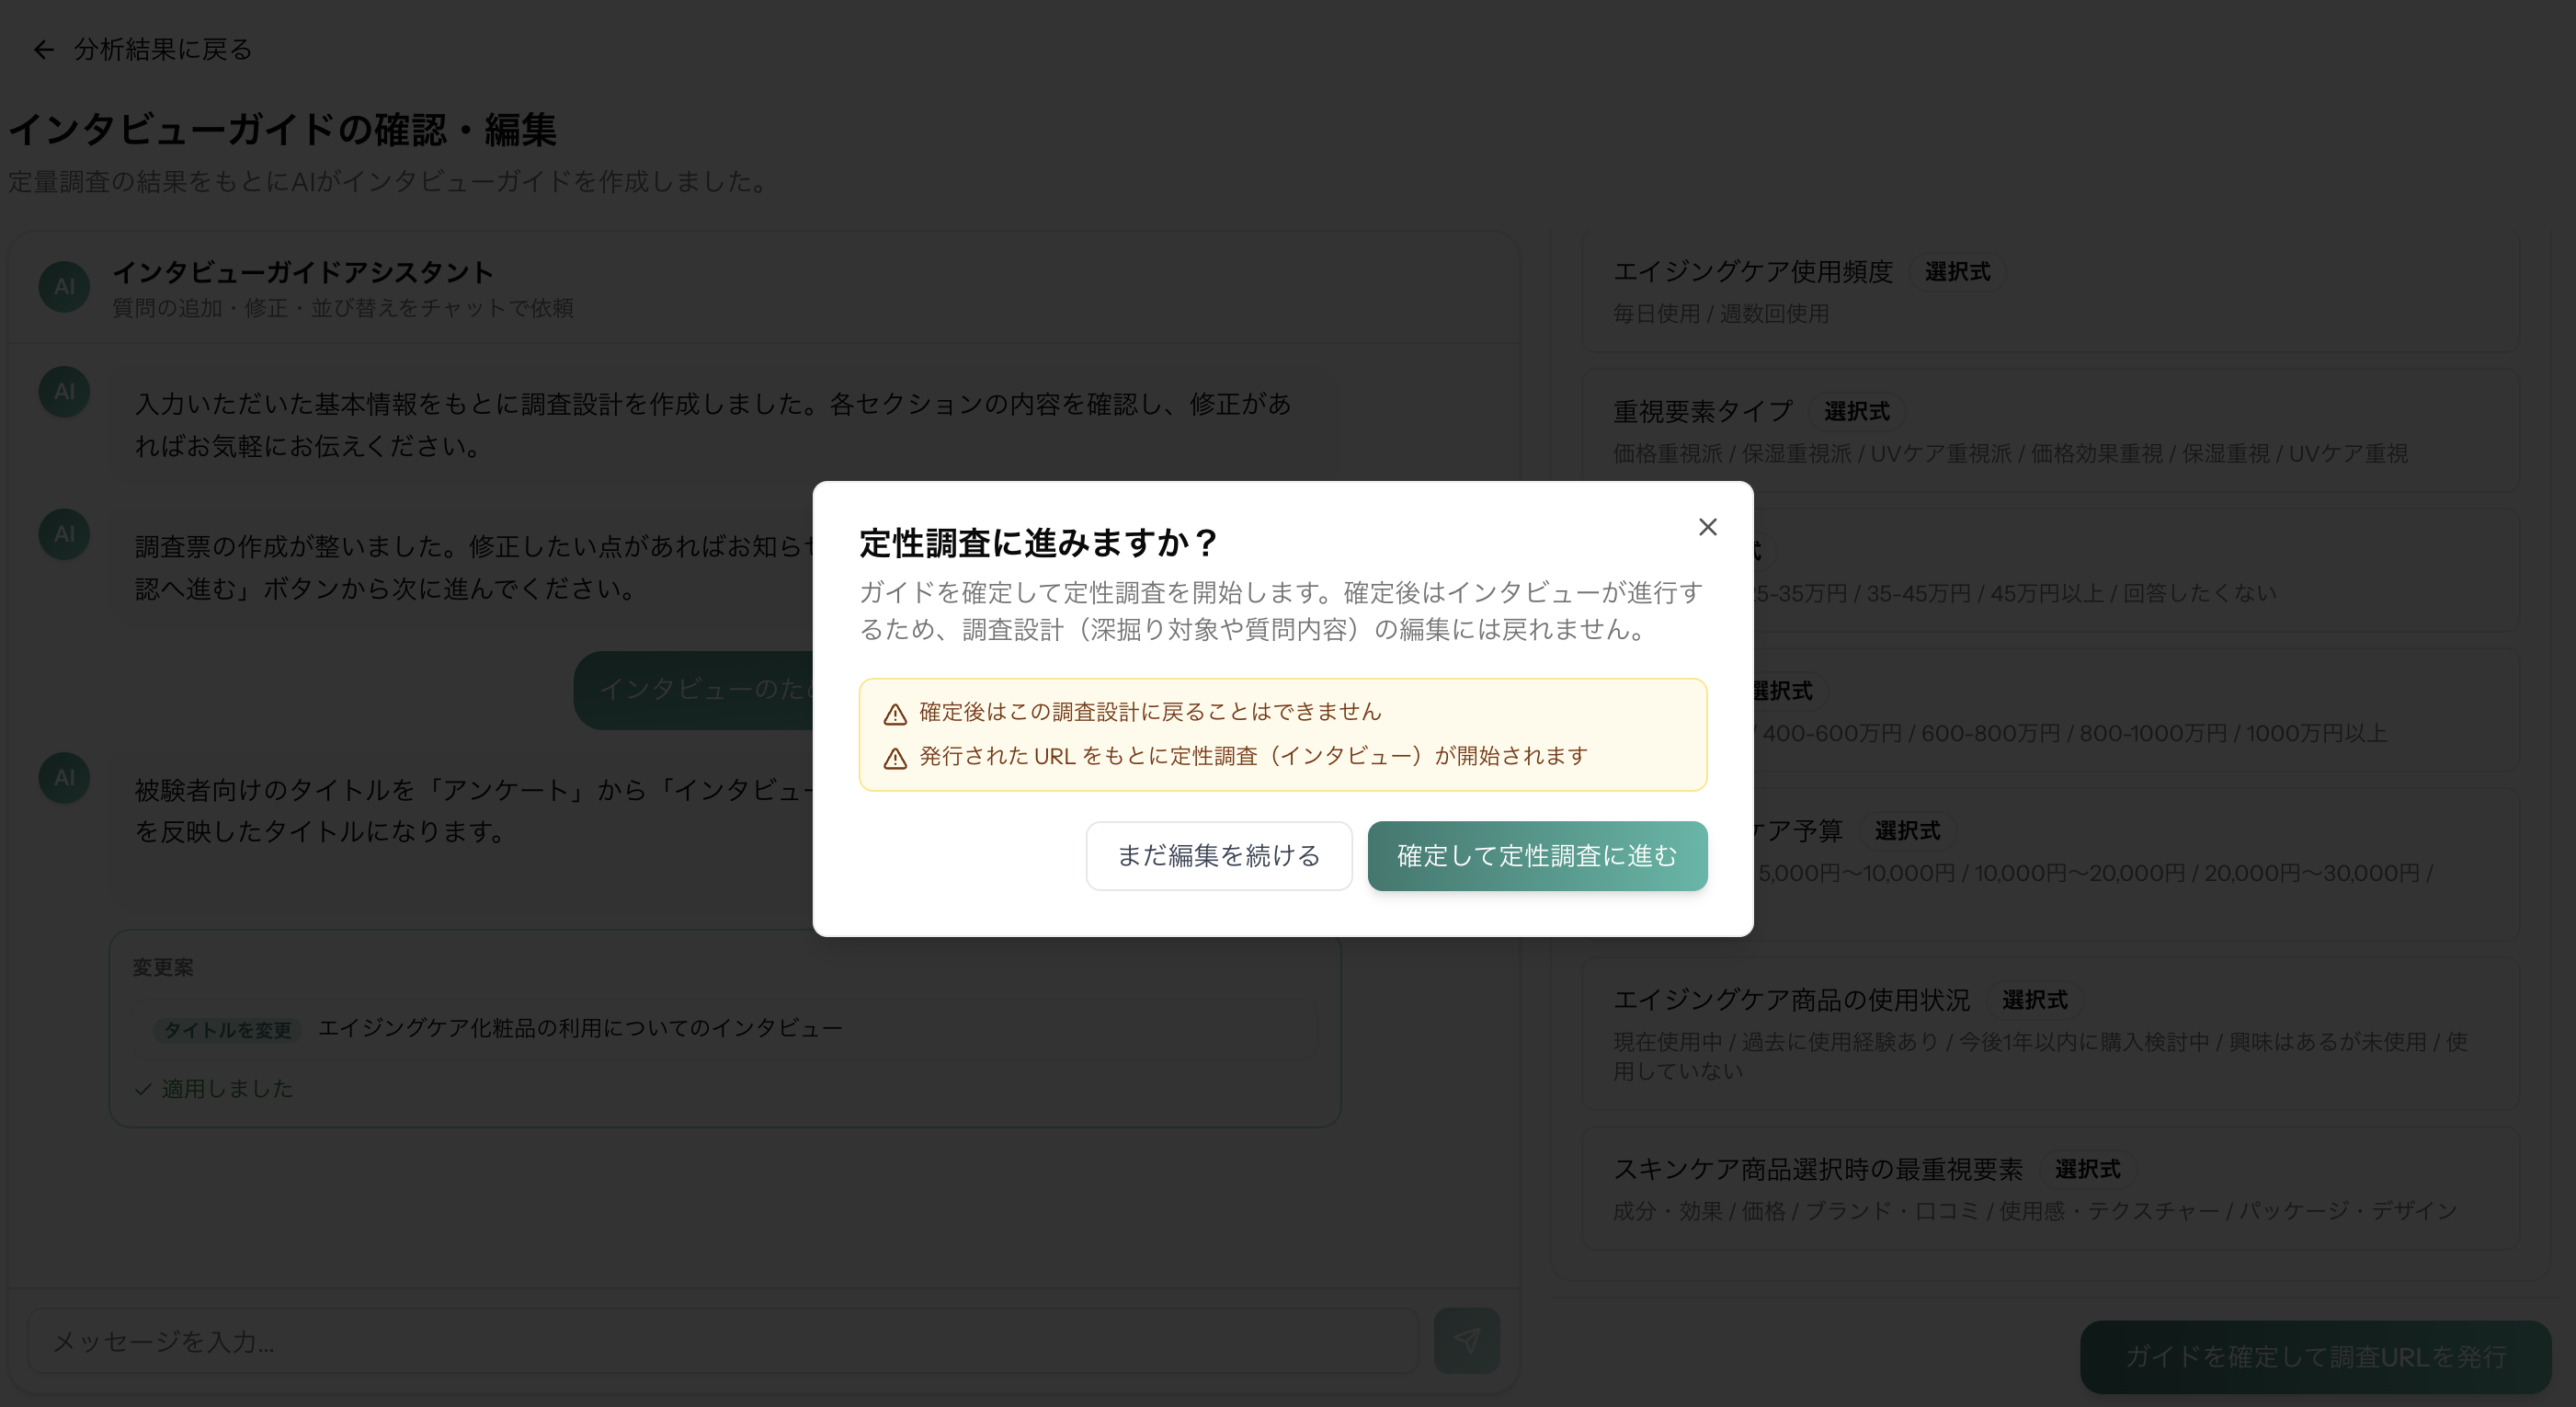The height and width of the screenshot is (1407, 2576).
Task: Click the 重視要素タイプ question title
Action: (x=1702, y=411)
